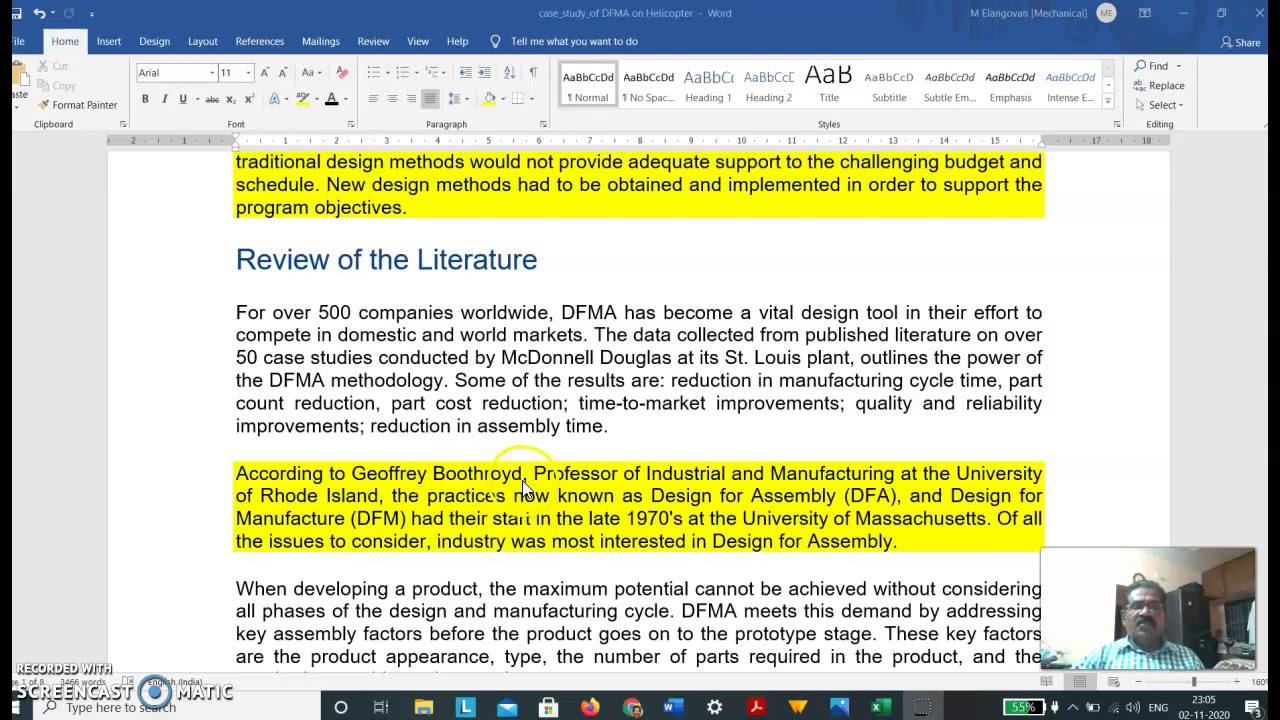The width and height of the screenshot is (1280, 720).
Task: Click Bullets list icon
Action: (x=373, y=72)
